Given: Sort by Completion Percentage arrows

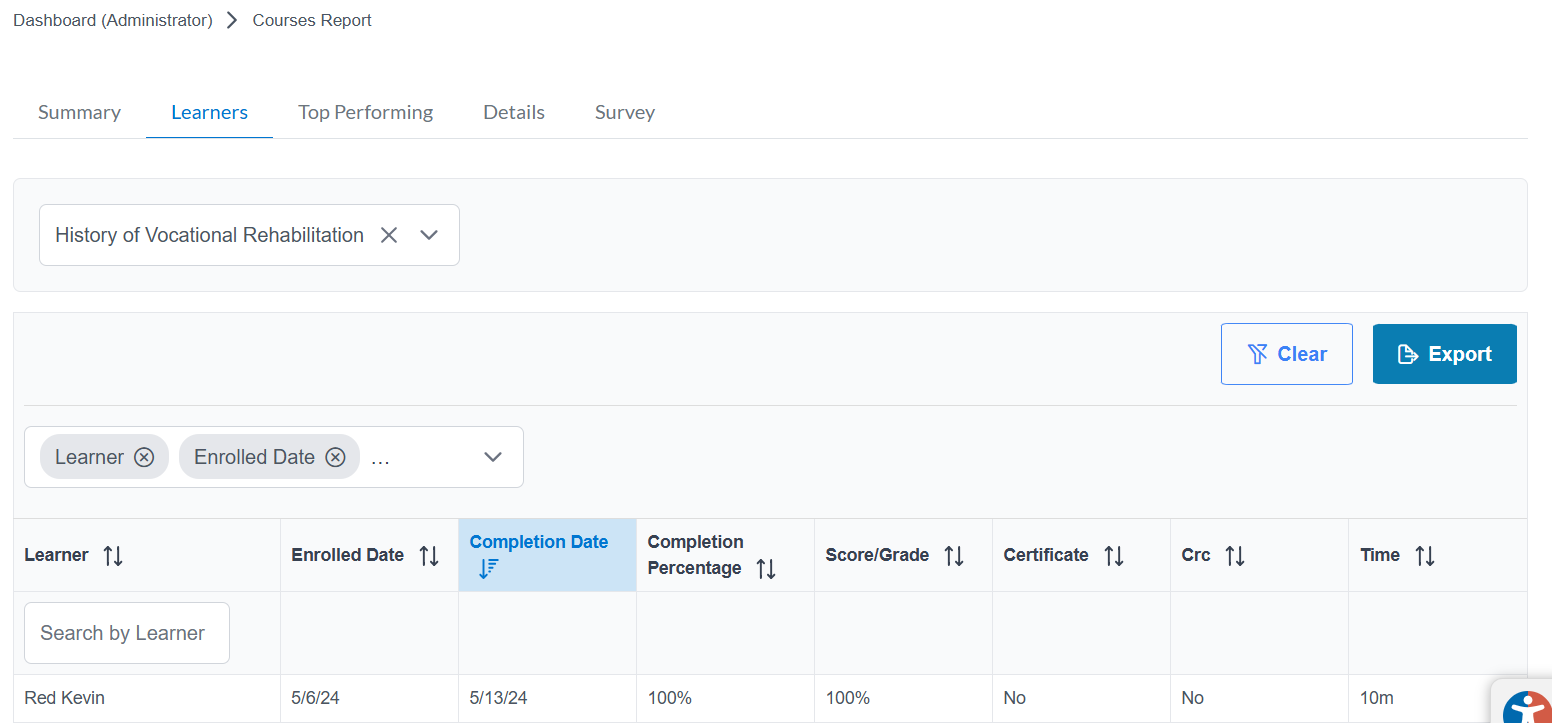Looking at the screenshot, I should click(766, 569).
